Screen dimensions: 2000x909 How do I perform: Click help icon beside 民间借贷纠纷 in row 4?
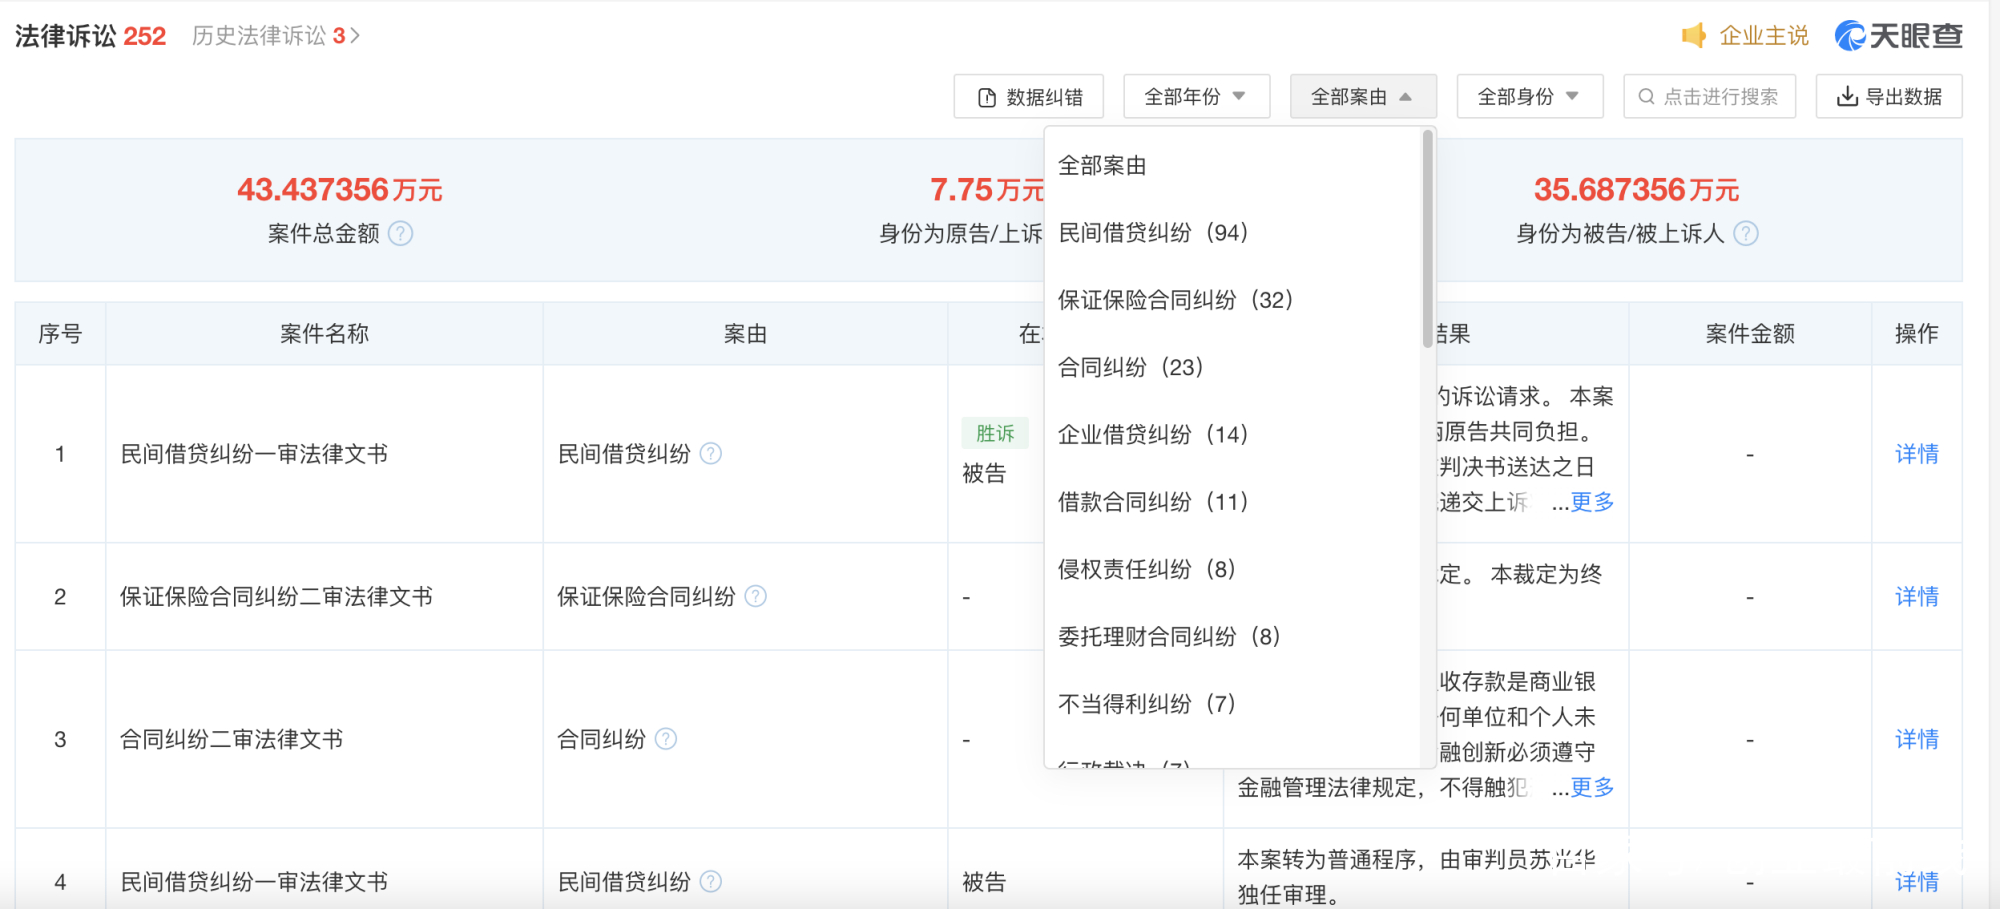711,882
